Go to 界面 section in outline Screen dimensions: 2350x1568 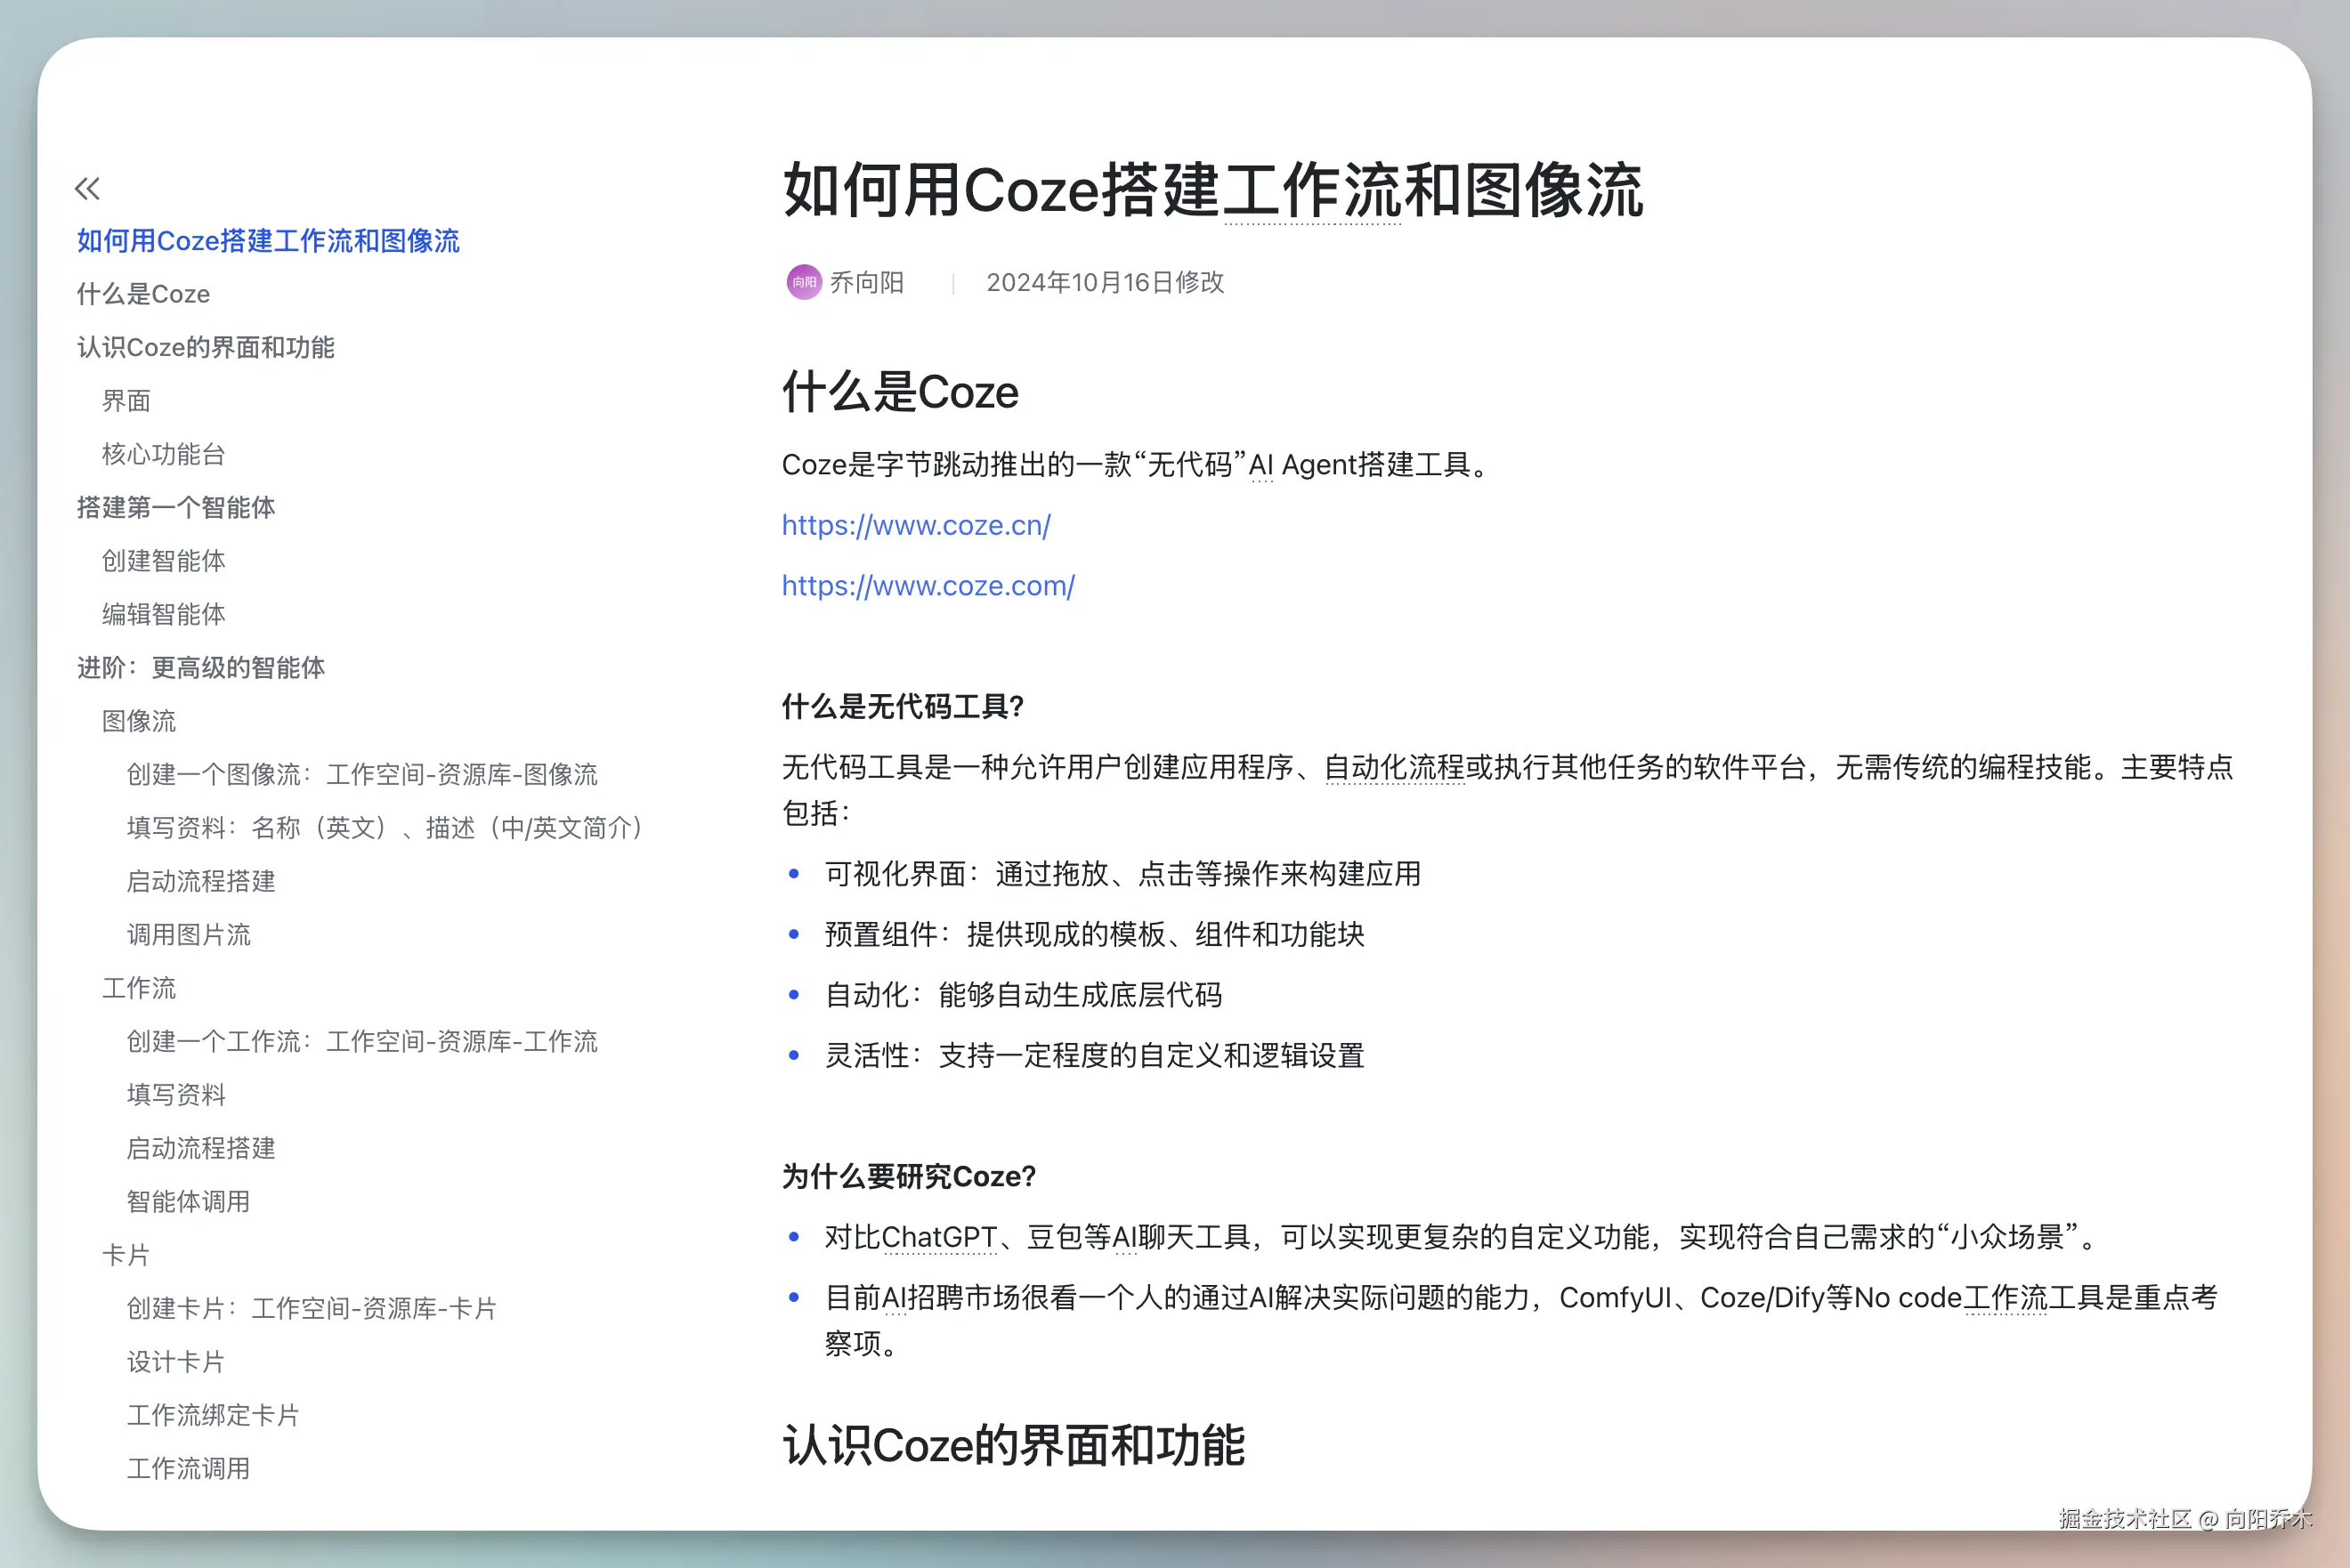point(126,401)
